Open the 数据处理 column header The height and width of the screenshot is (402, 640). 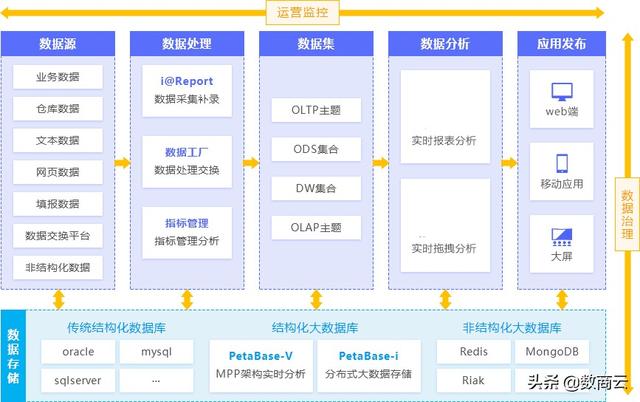click(187, 44)
